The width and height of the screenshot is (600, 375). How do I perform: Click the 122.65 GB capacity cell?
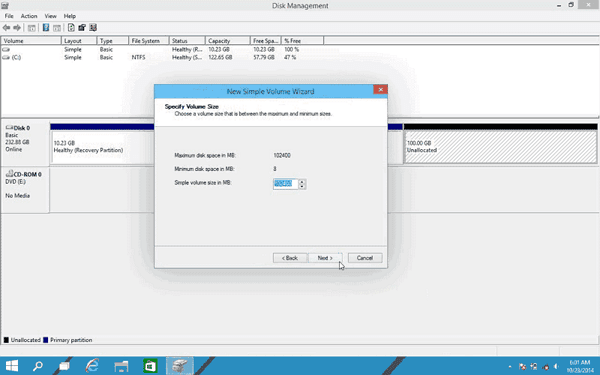(220, 57)
